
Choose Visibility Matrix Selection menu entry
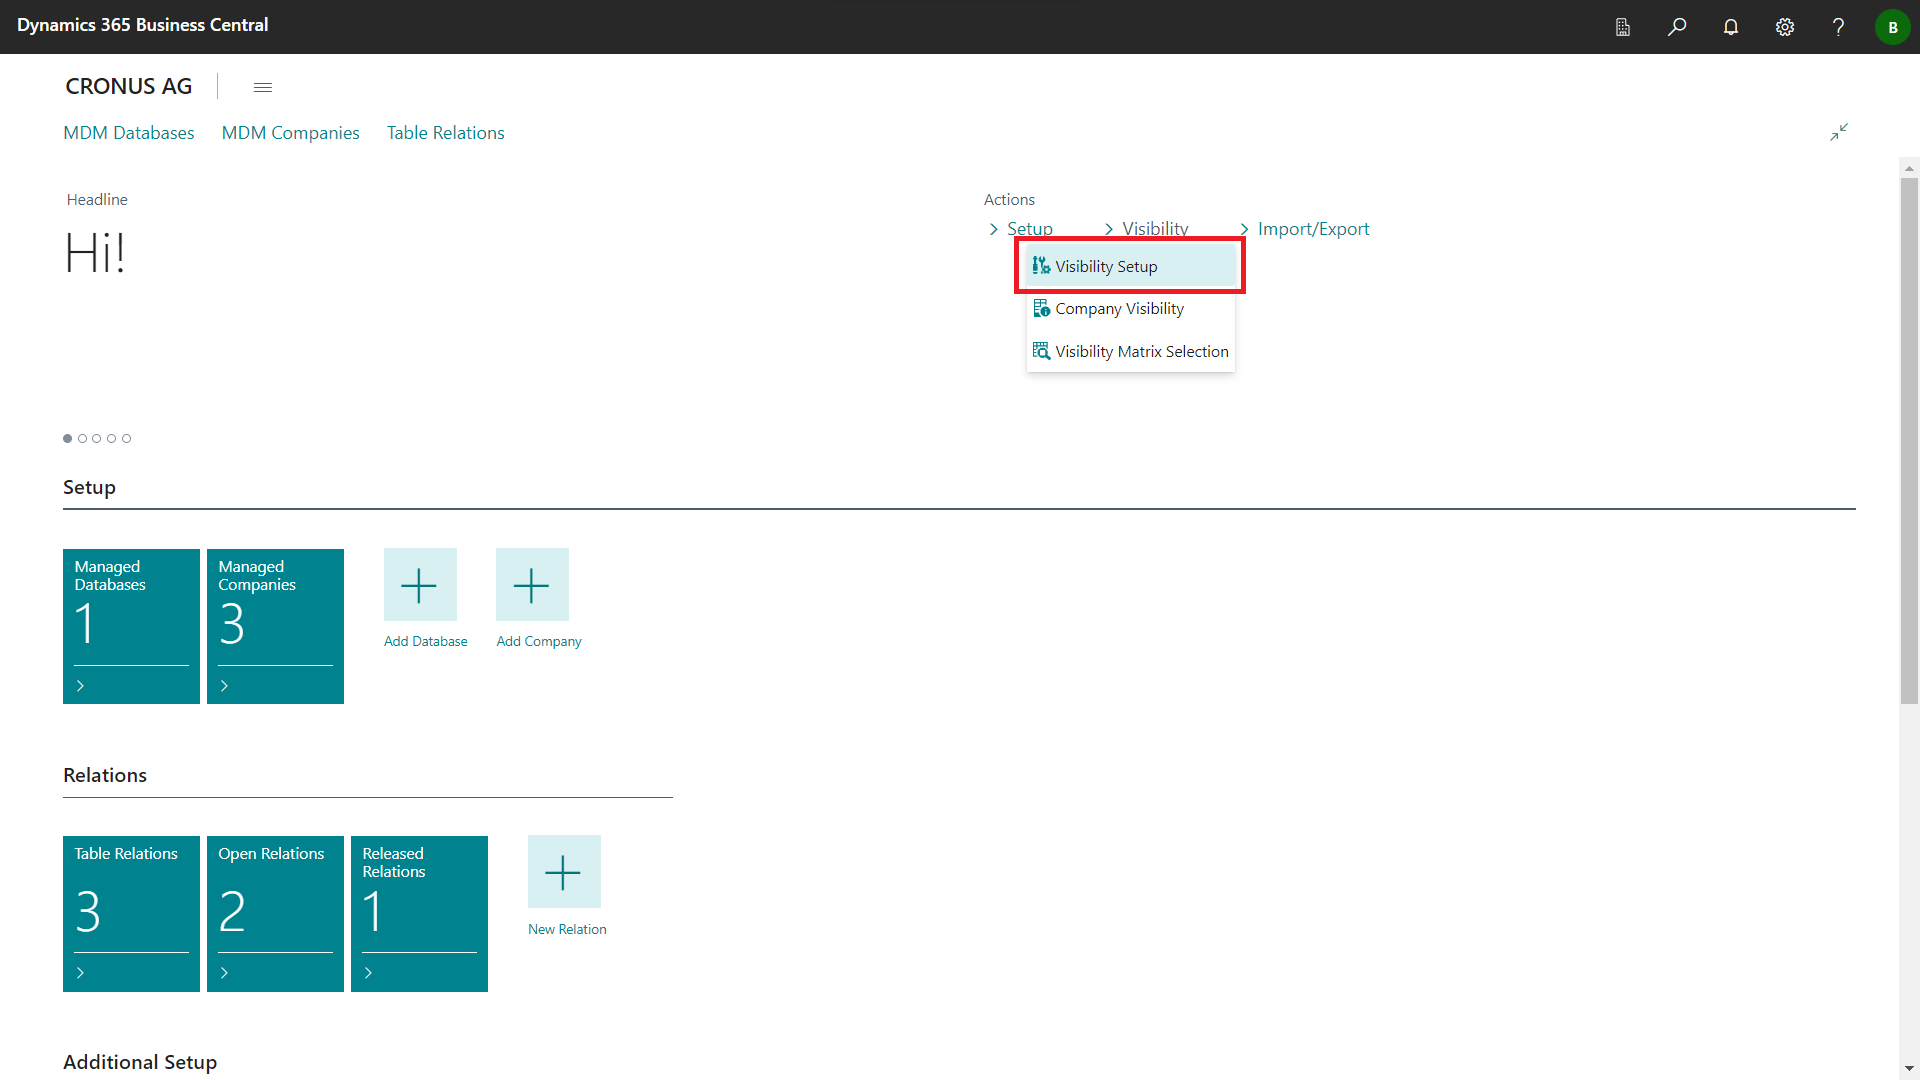1130,351
